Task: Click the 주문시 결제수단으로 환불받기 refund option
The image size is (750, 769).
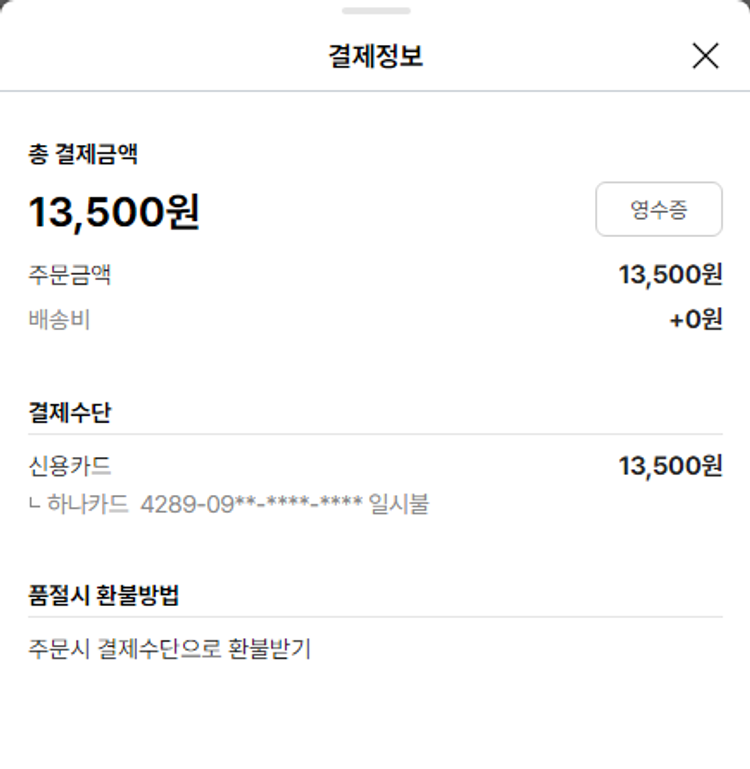Action: [x=169, y=649]
